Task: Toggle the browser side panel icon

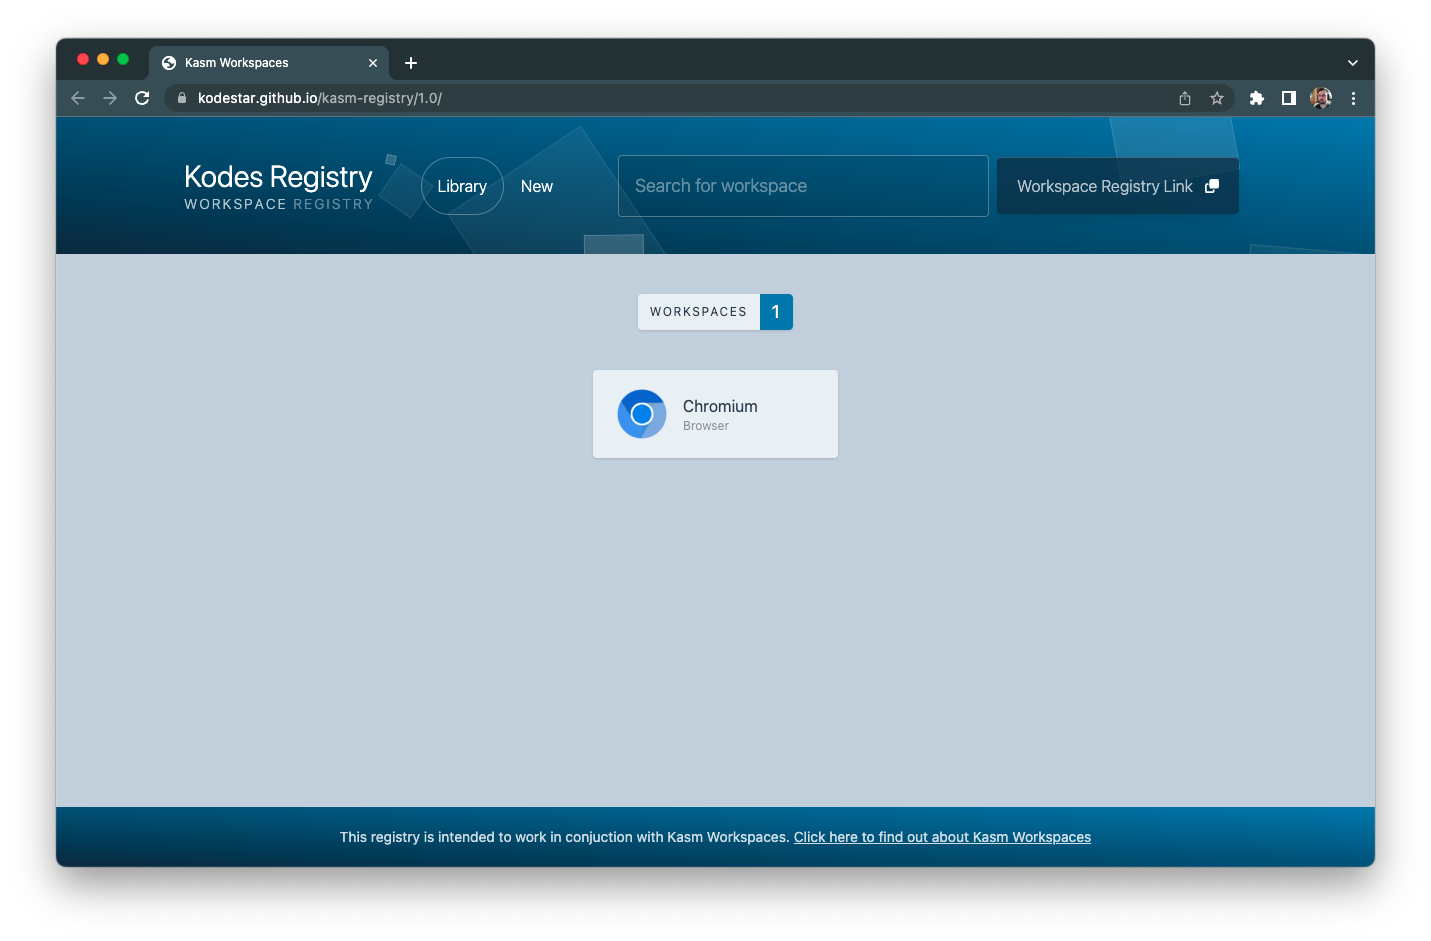Action: (x=1289, y=98)
